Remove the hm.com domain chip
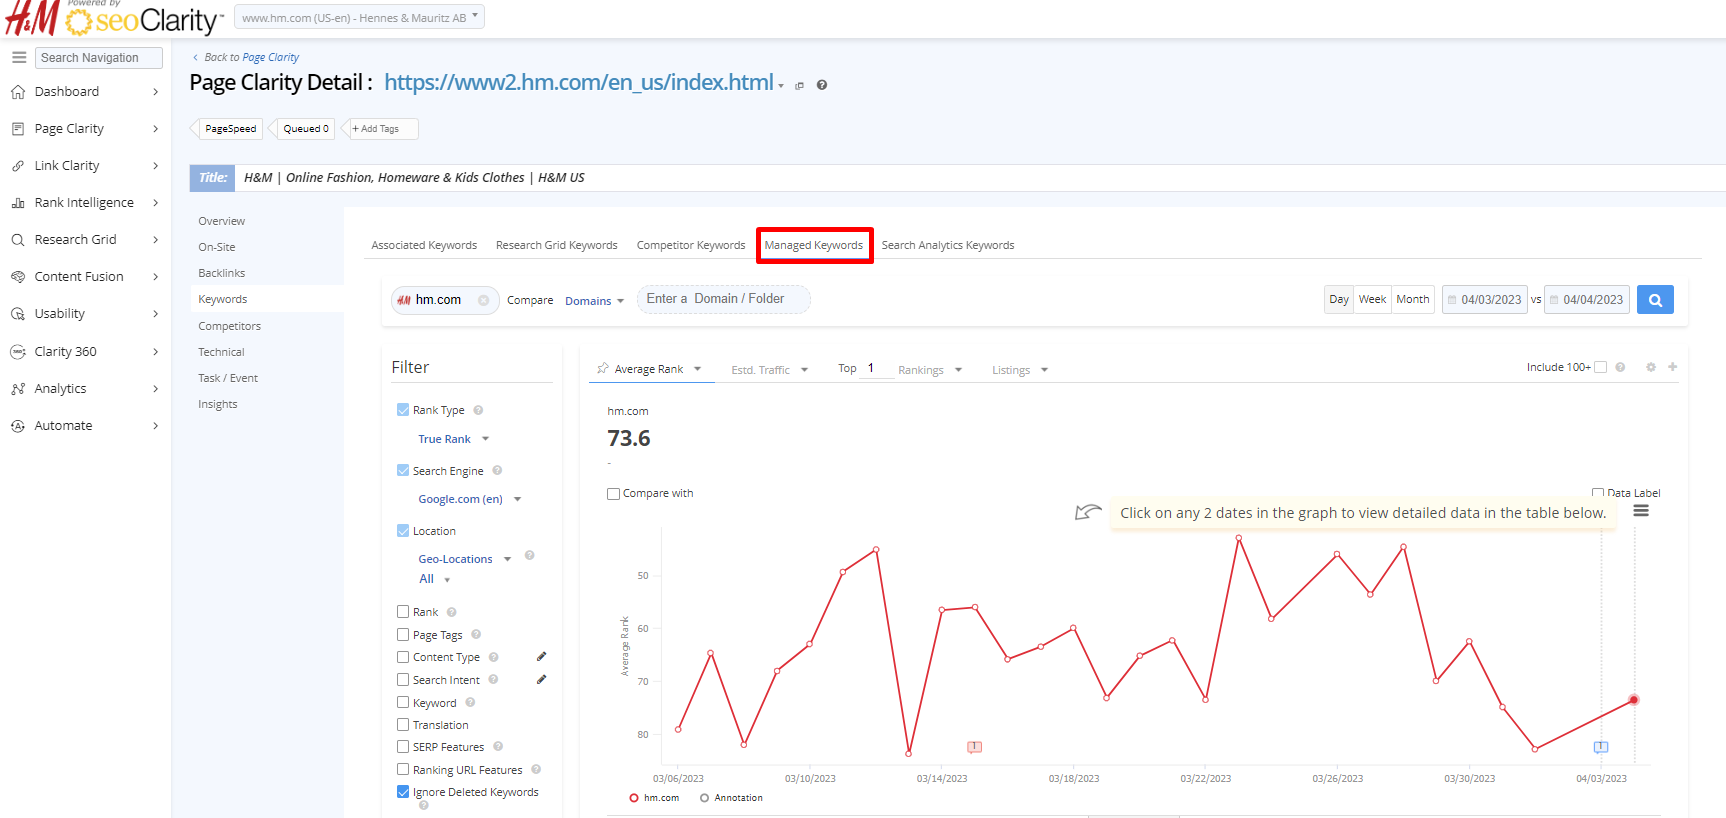 click(484, 300)
